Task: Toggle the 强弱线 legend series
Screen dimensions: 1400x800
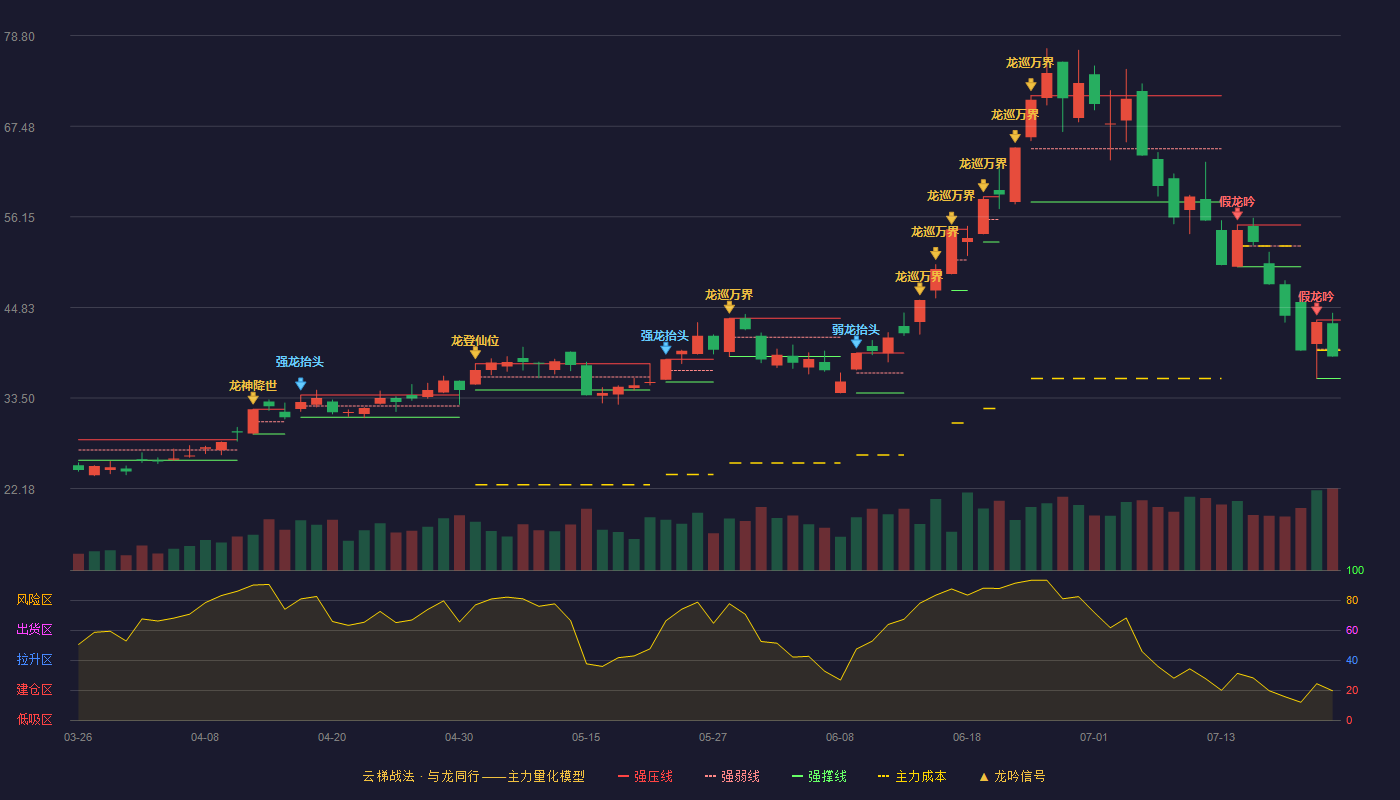Action: click(x=731, y=776)
